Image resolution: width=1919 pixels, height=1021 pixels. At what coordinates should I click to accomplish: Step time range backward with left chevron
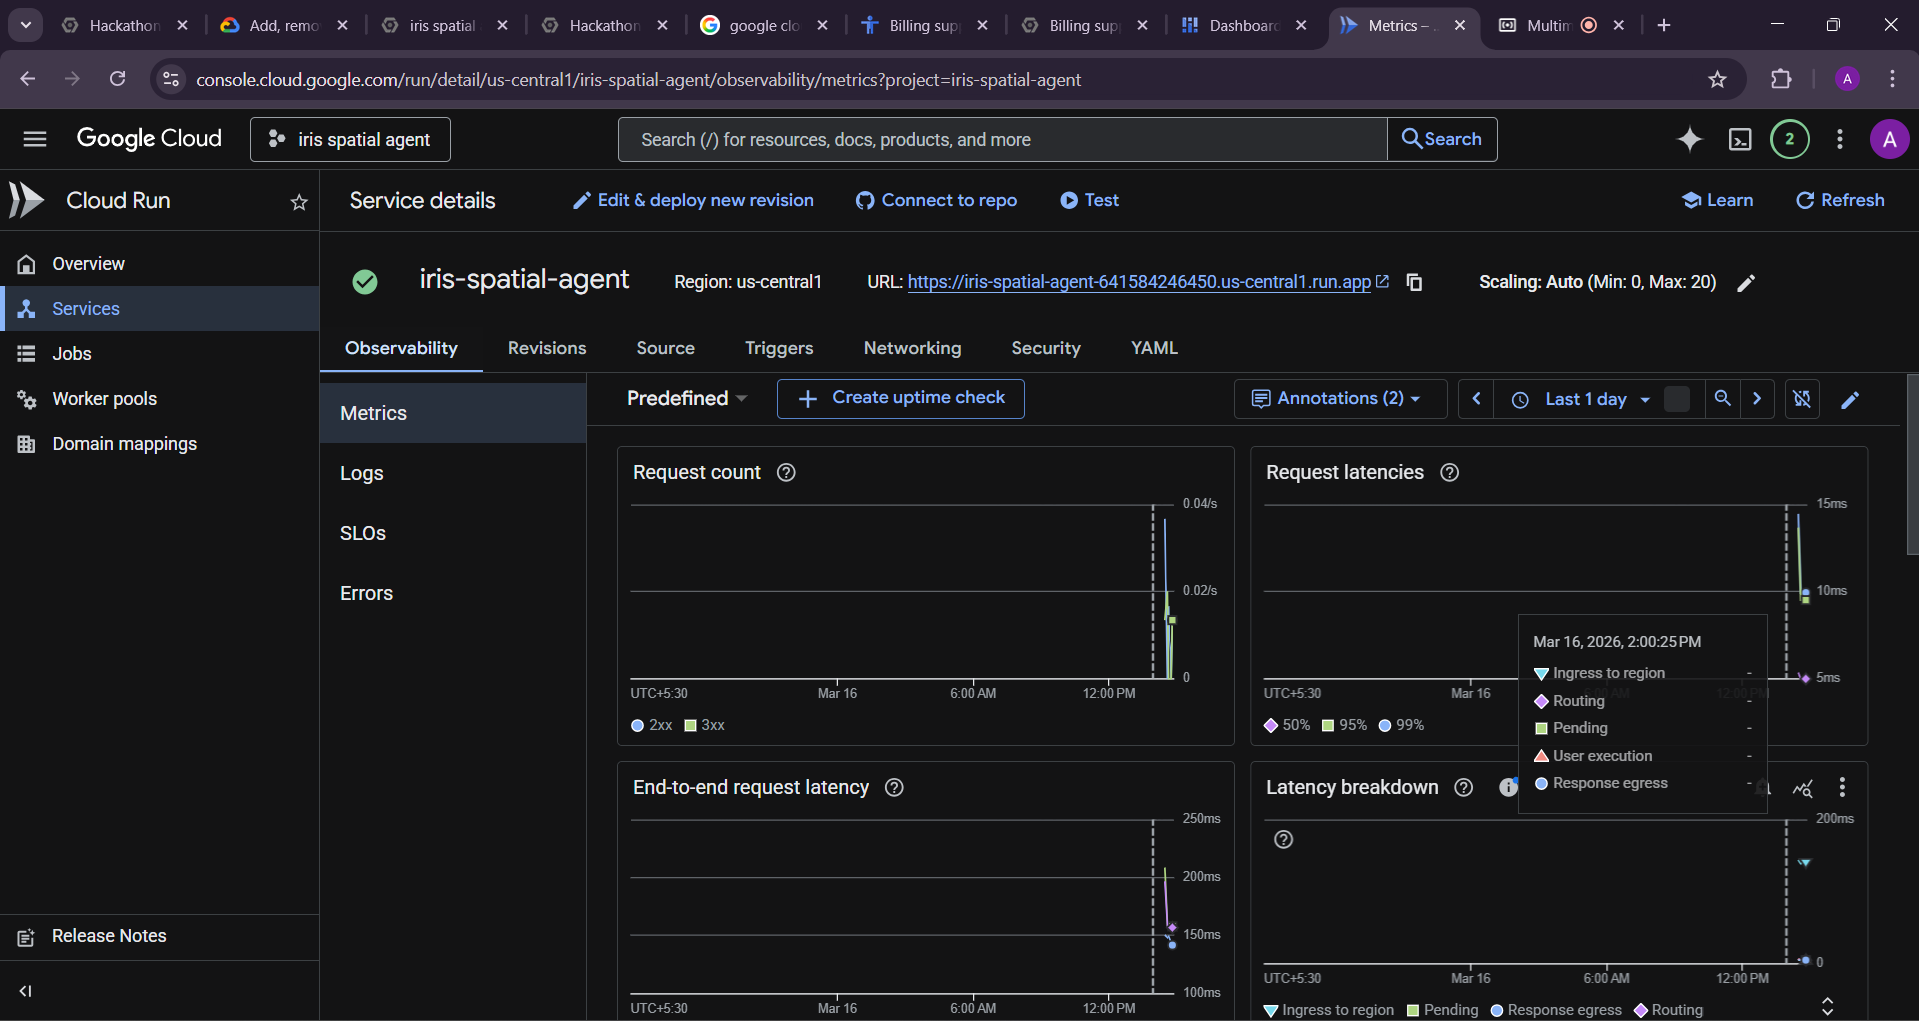[1476, 399]
